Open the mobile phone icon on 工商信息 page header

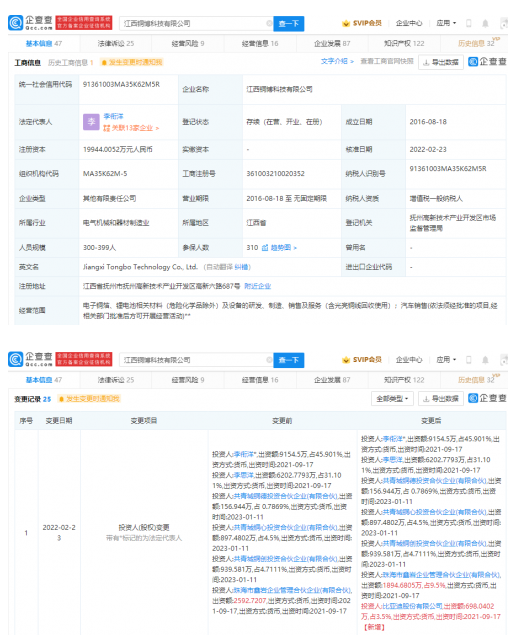(x=469, y=23)
